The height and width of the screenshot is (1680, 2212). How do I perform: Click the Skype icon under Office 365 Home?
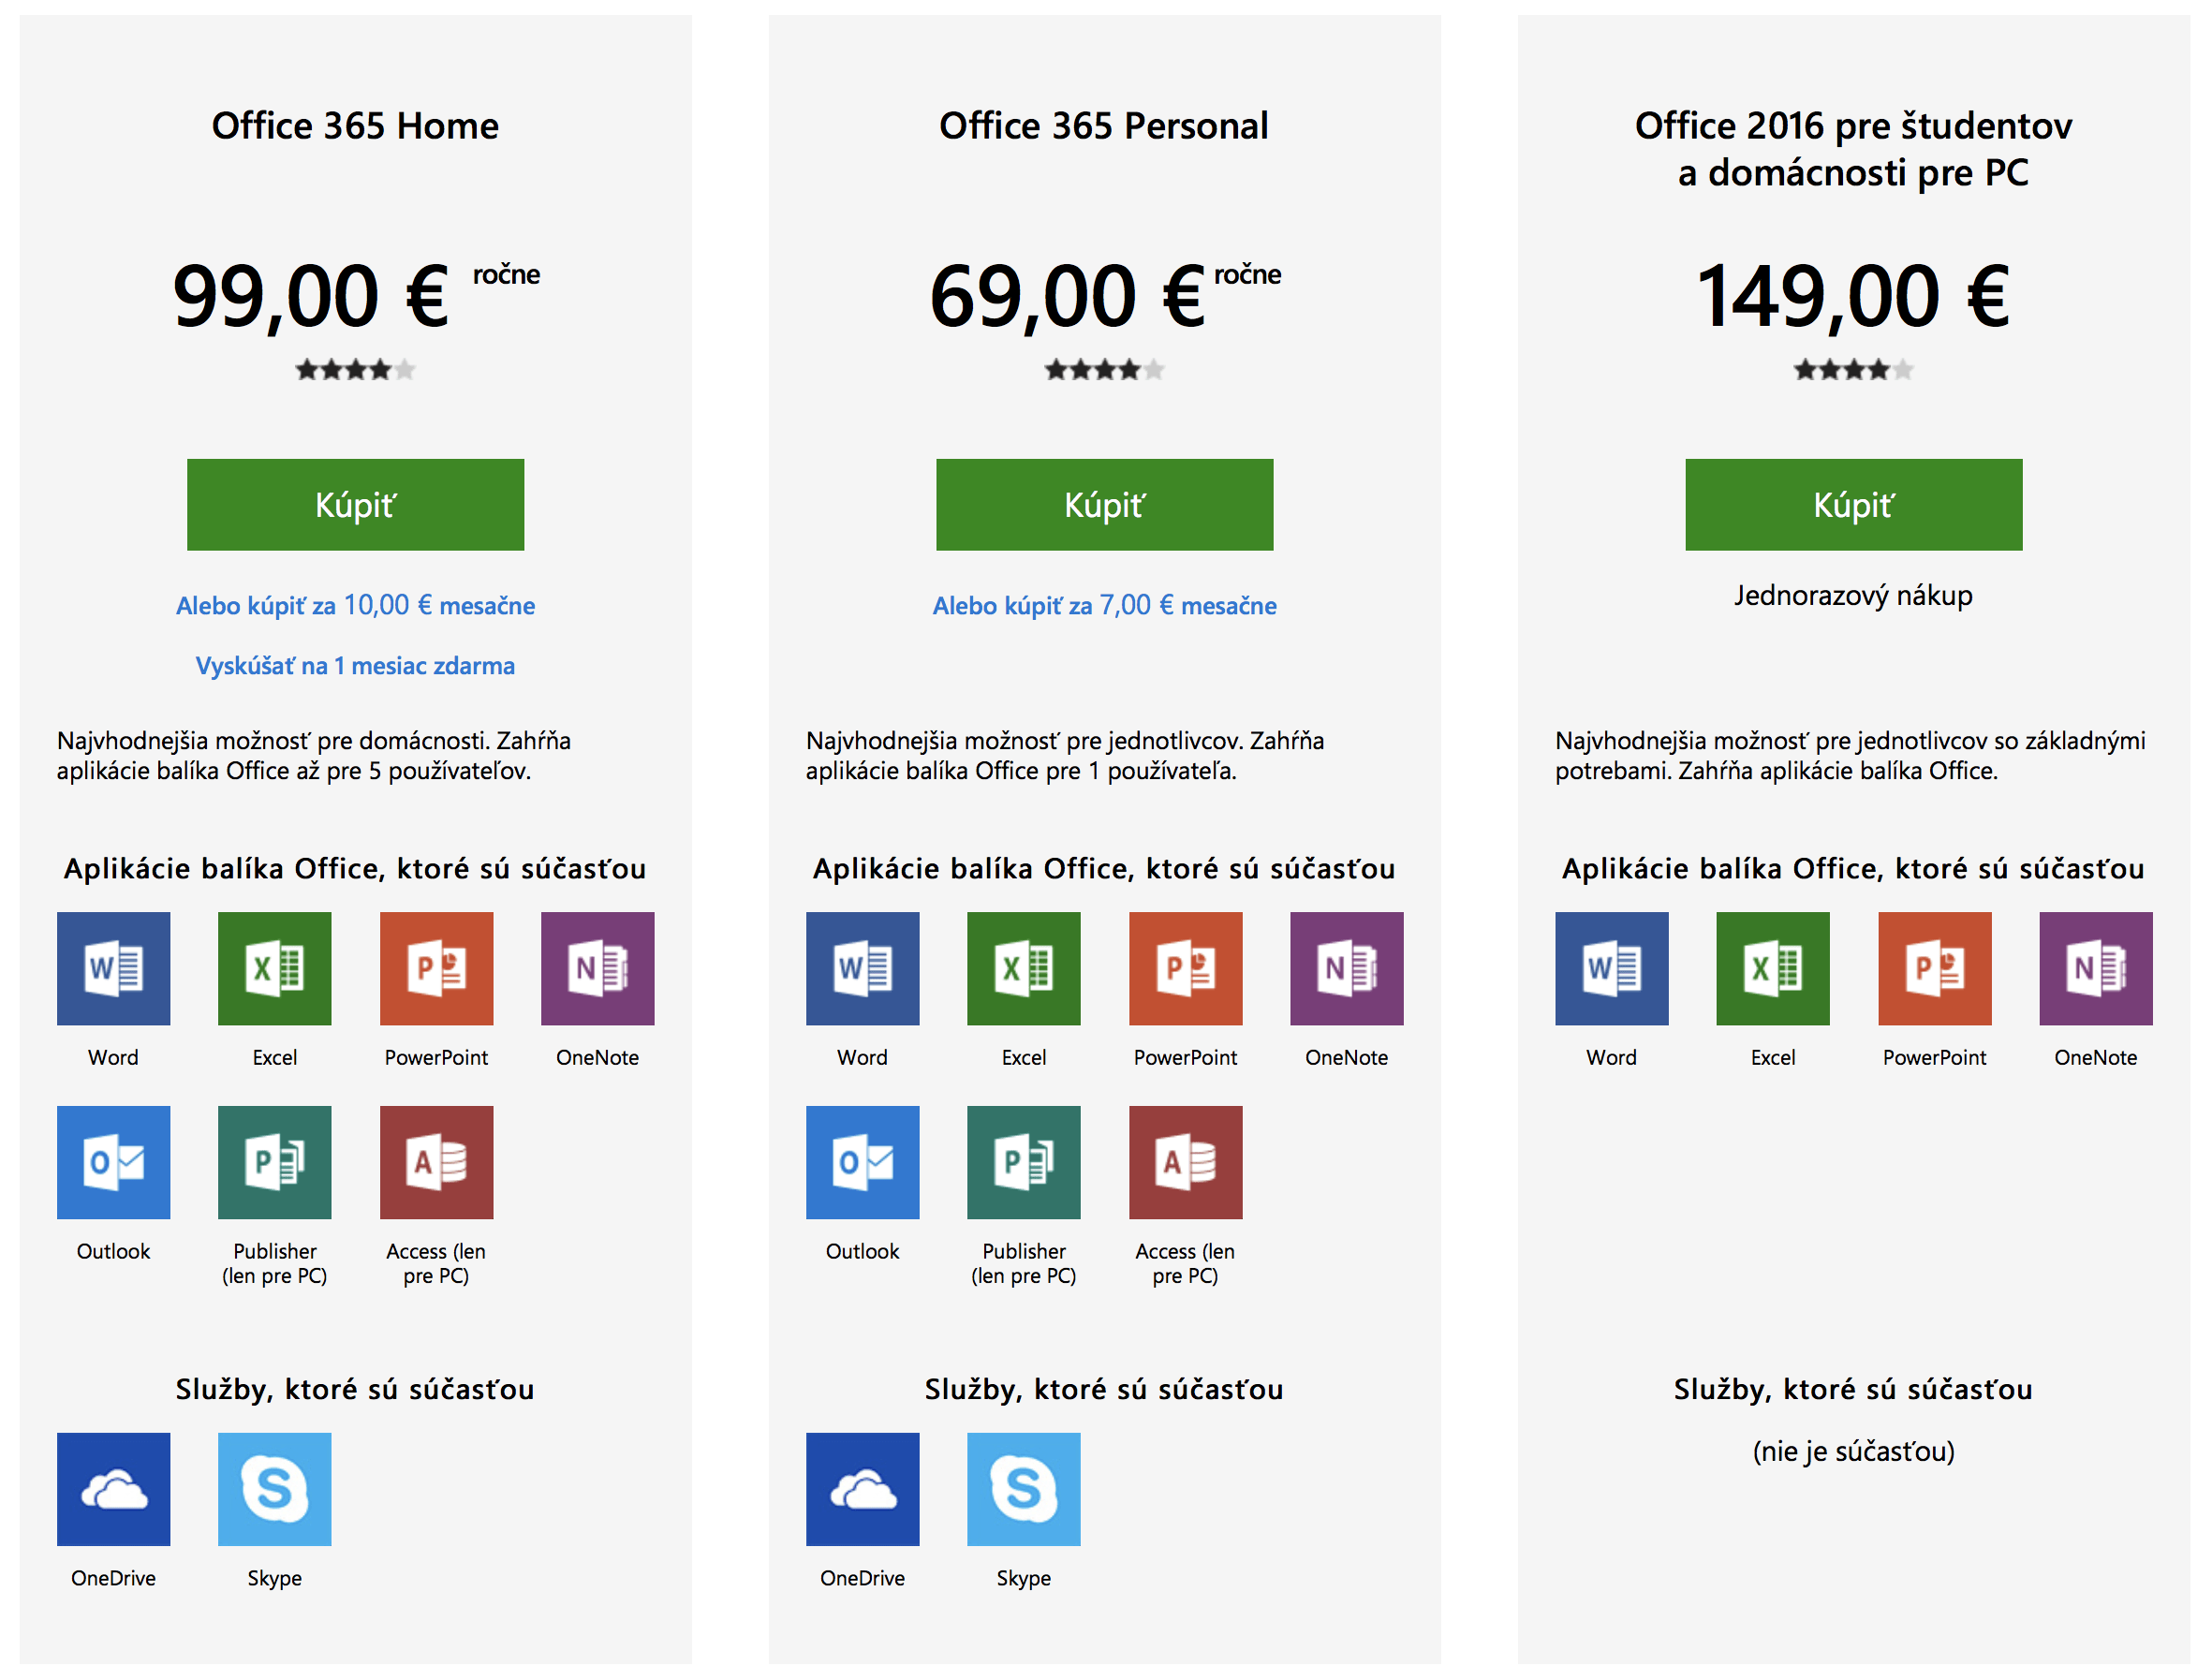[x=274, y=1489]
